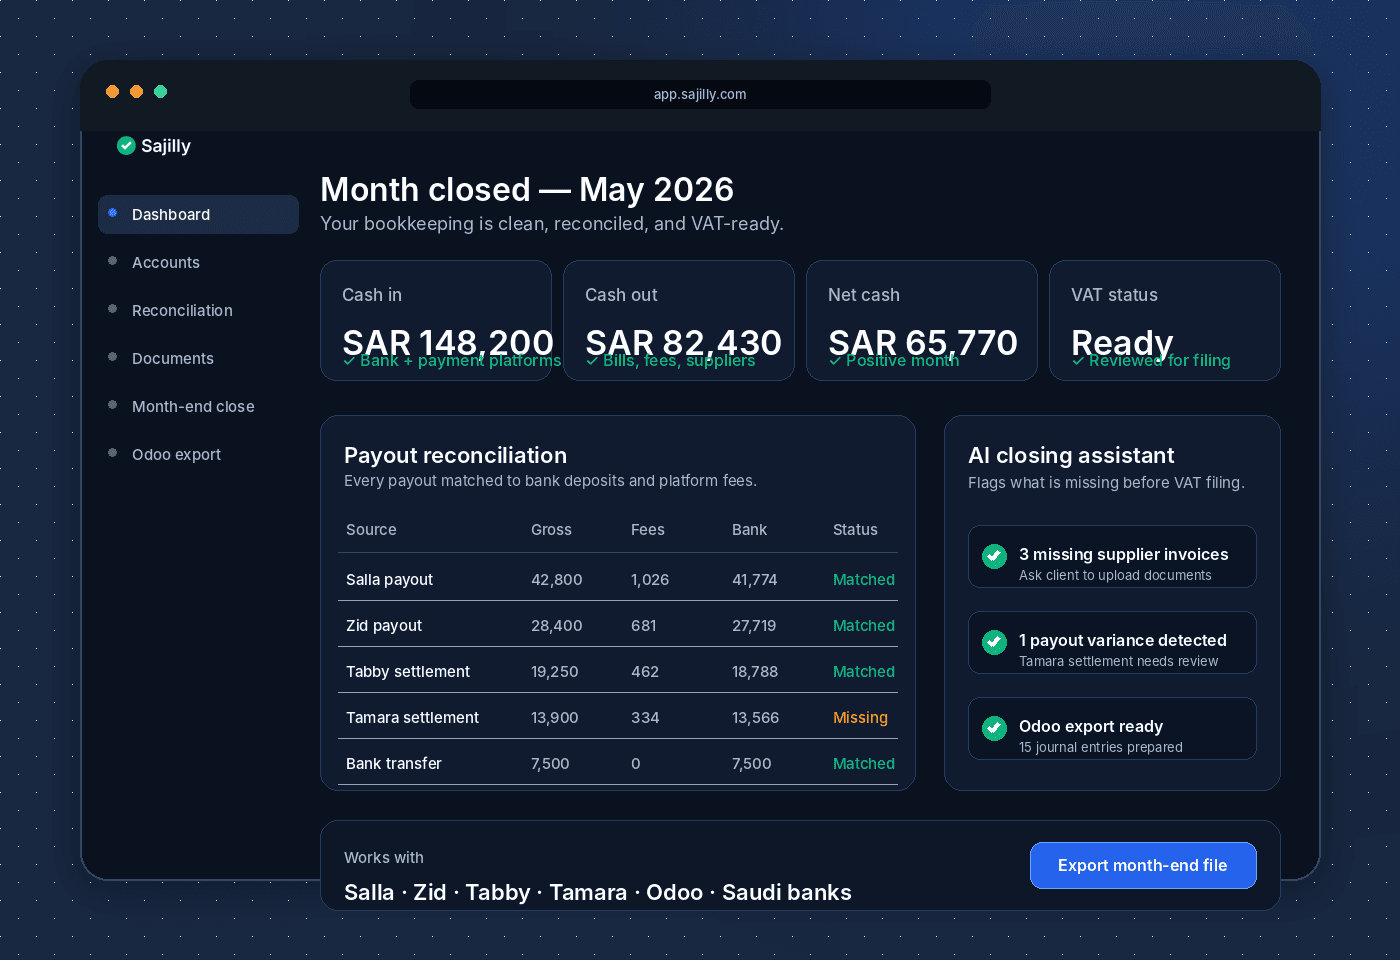Click the Status column header

[855, 530]
